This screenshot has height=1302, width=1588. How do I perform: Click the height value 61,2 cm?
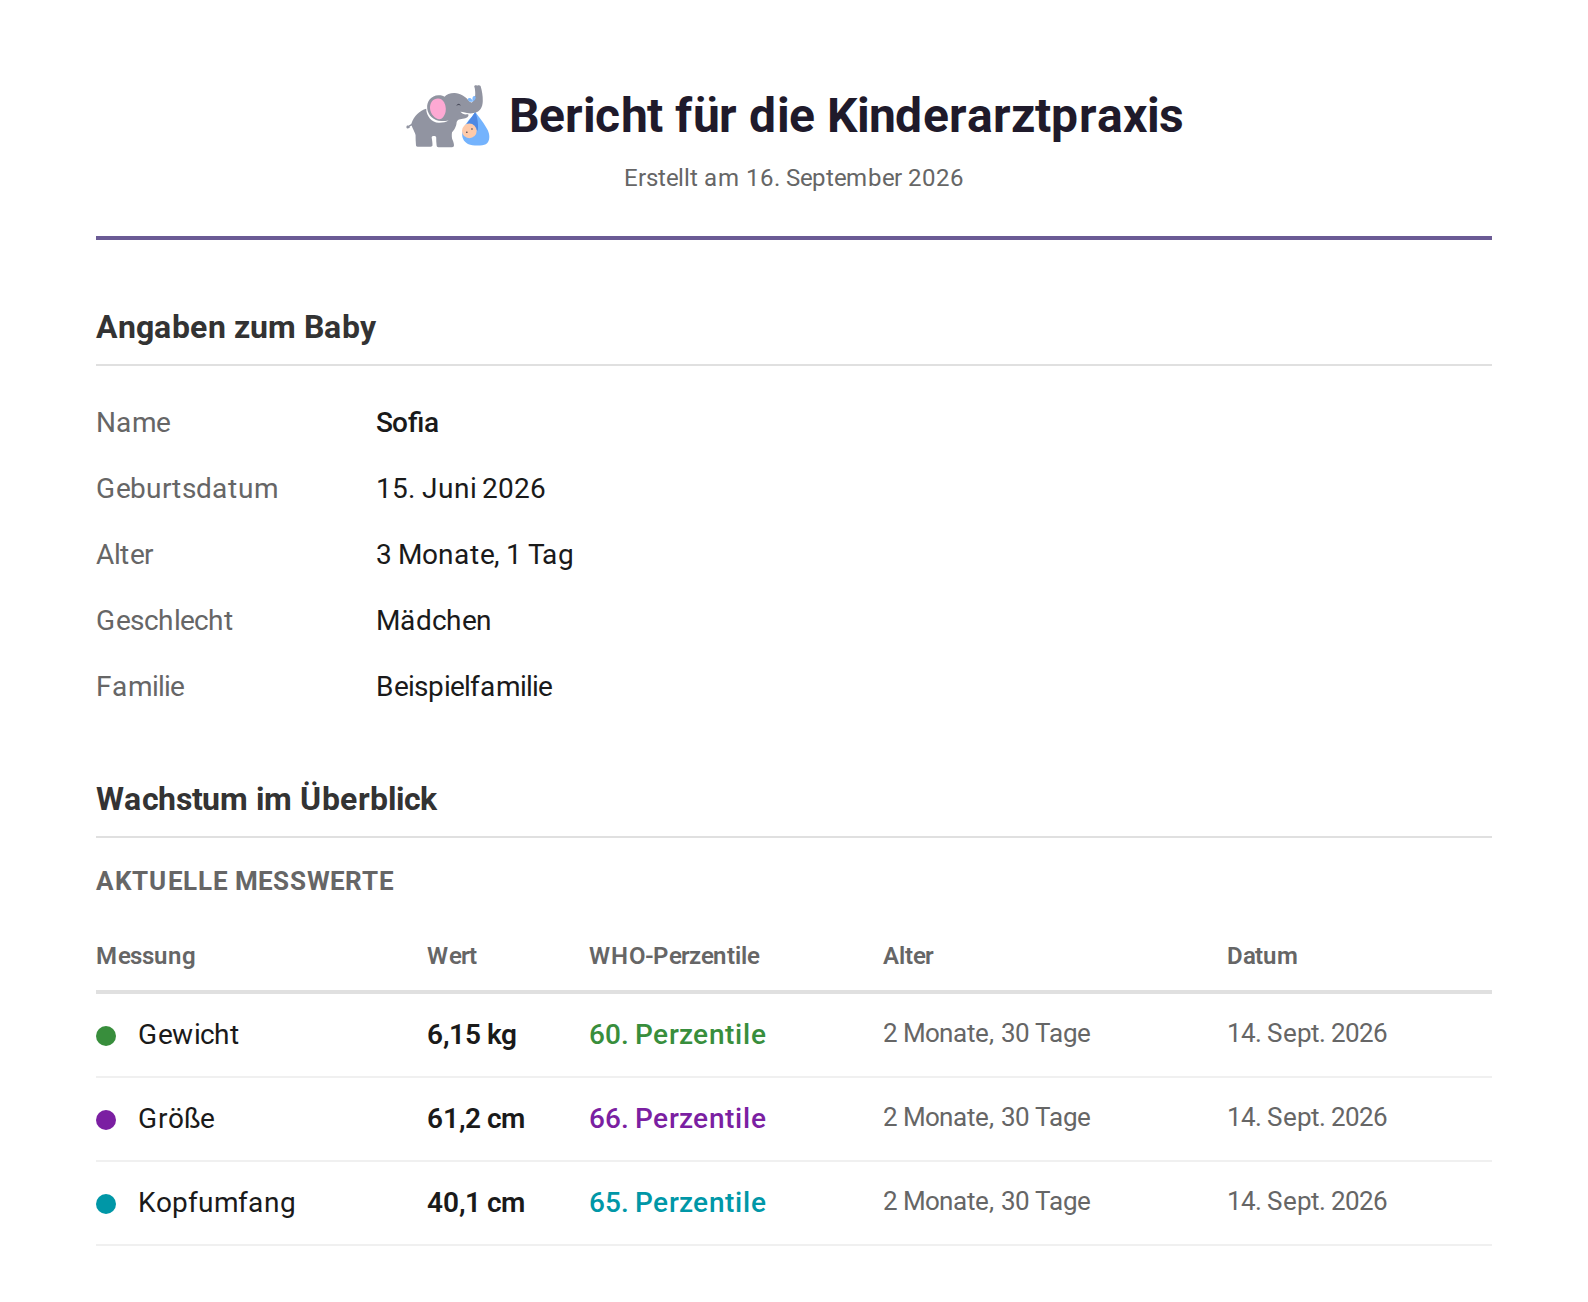[x=476, y=1118]
